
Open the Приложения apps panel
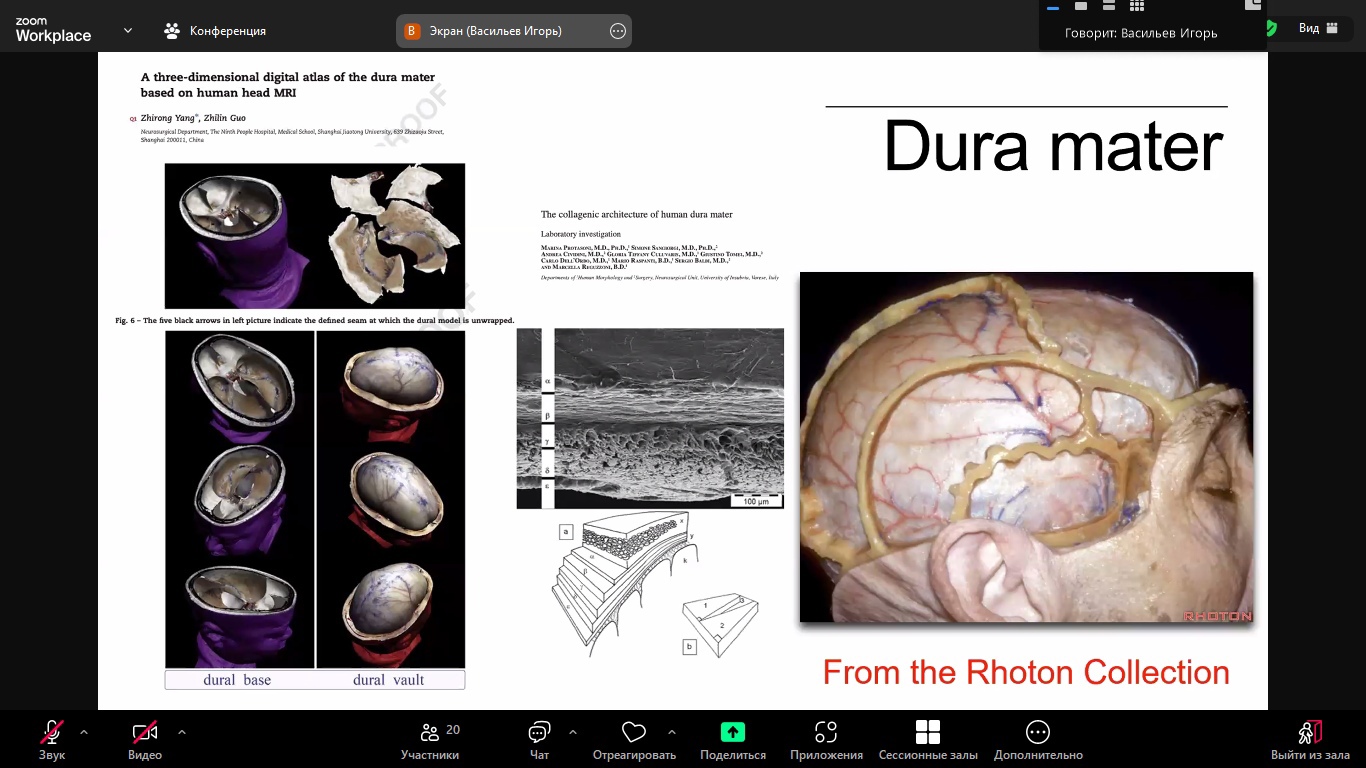(826, 740)
